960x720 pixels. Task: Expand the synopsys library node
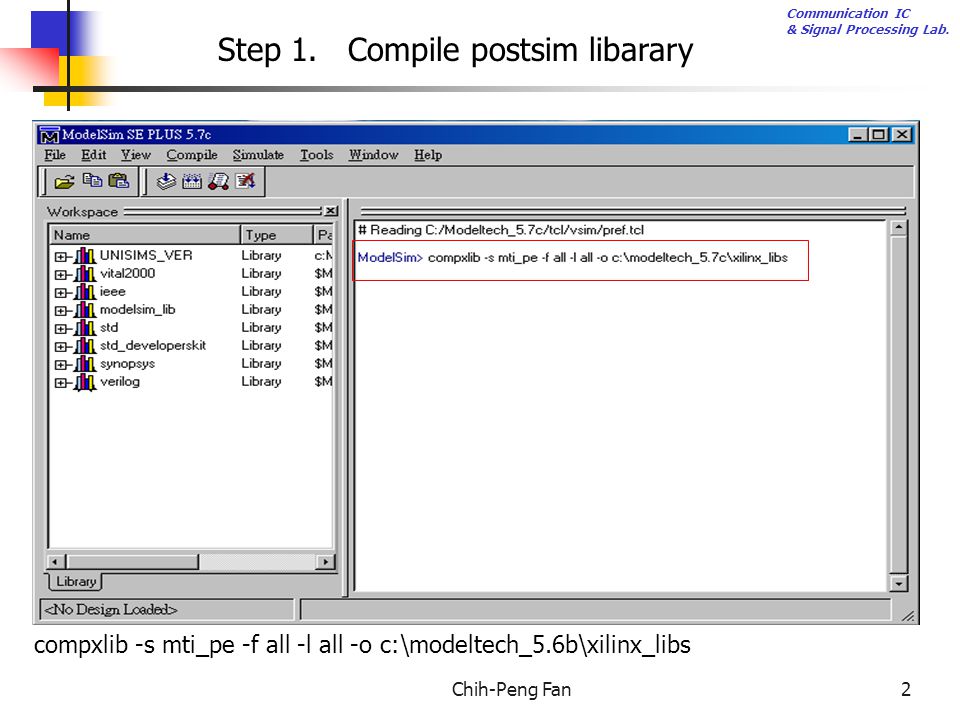coord(60,366)
